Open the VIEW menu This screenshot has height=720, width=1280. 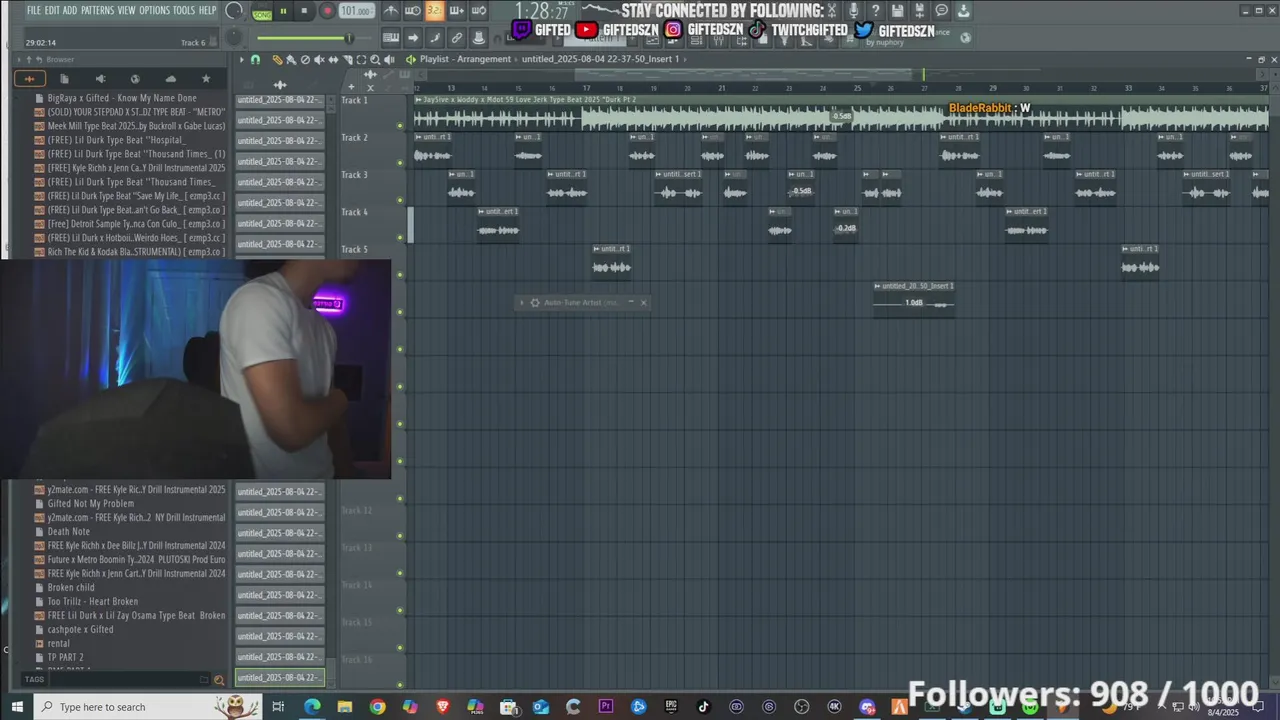coord(127,10)
